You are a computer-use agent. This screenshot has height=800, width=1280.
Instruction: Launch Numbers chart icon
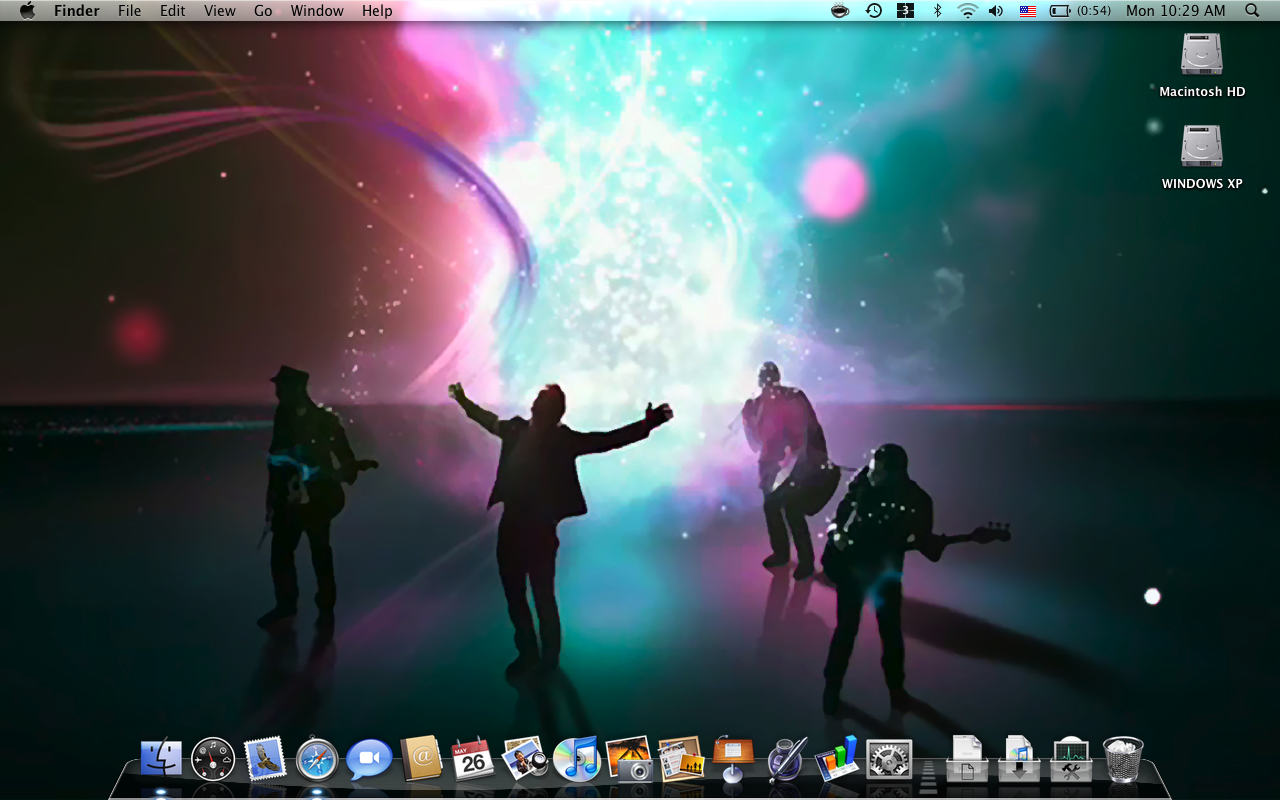[837, 758]
